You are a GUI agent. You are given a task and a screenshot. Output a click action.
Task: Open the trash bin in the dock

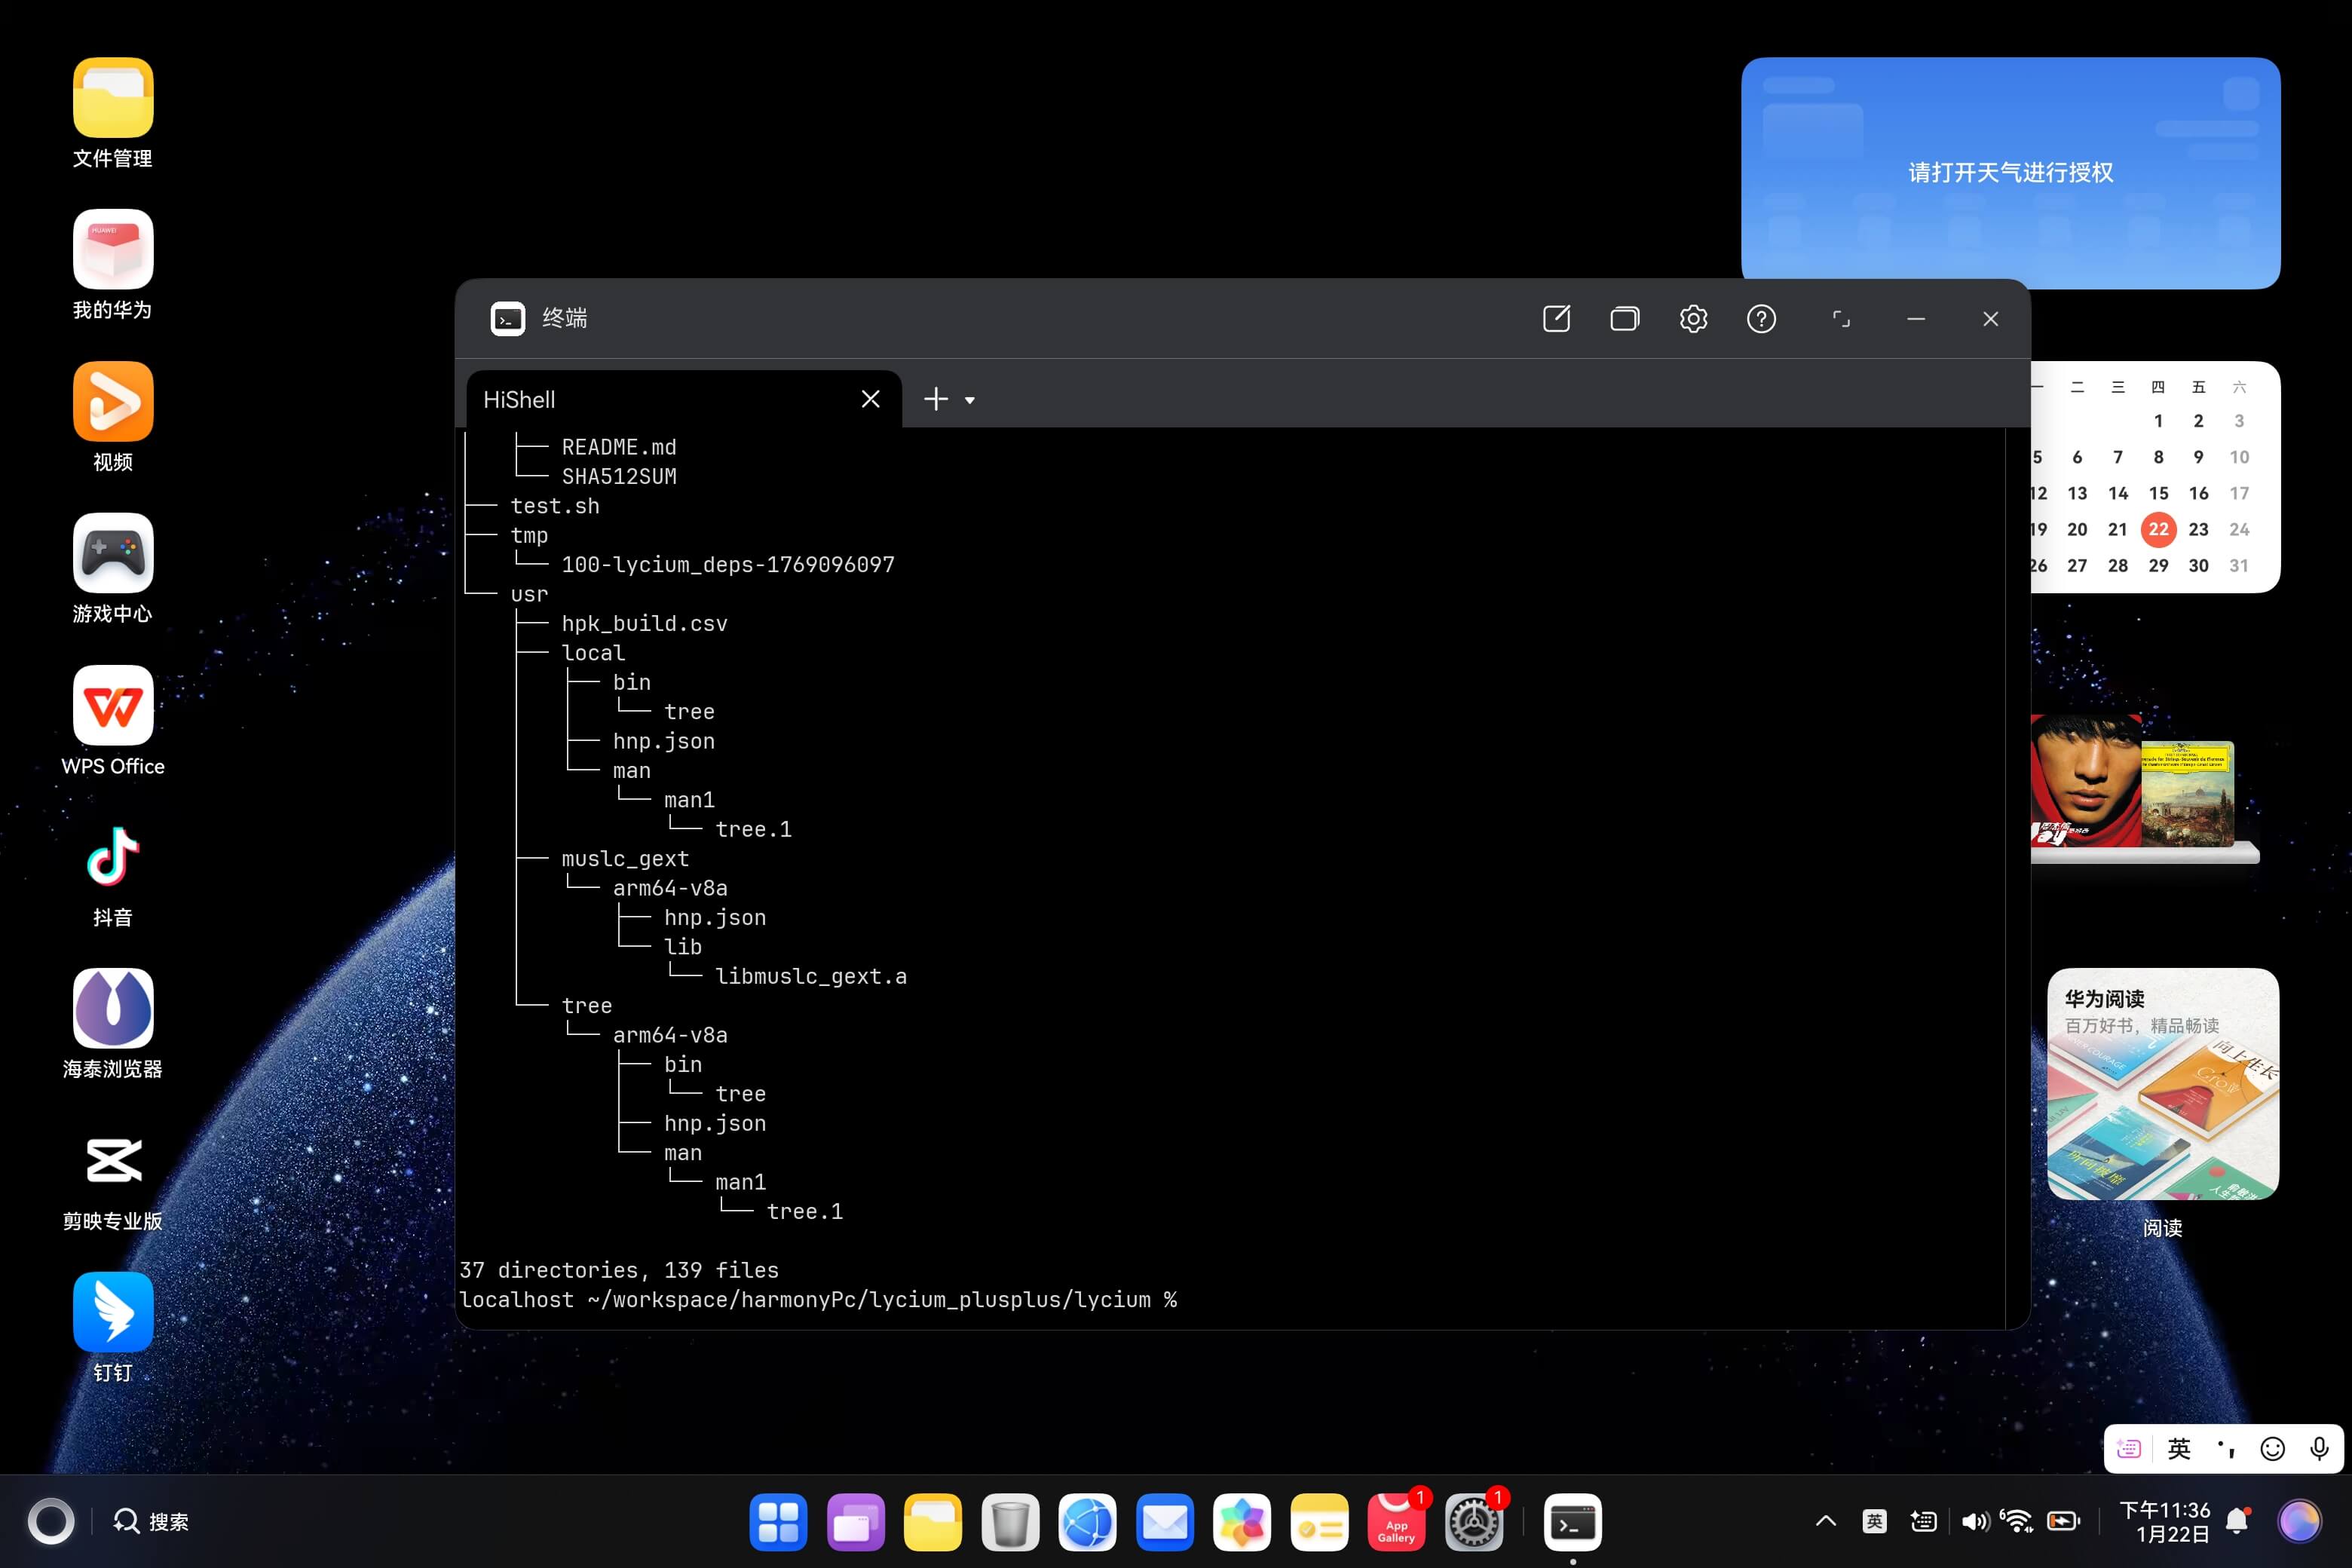(x=1010, y=1522)
